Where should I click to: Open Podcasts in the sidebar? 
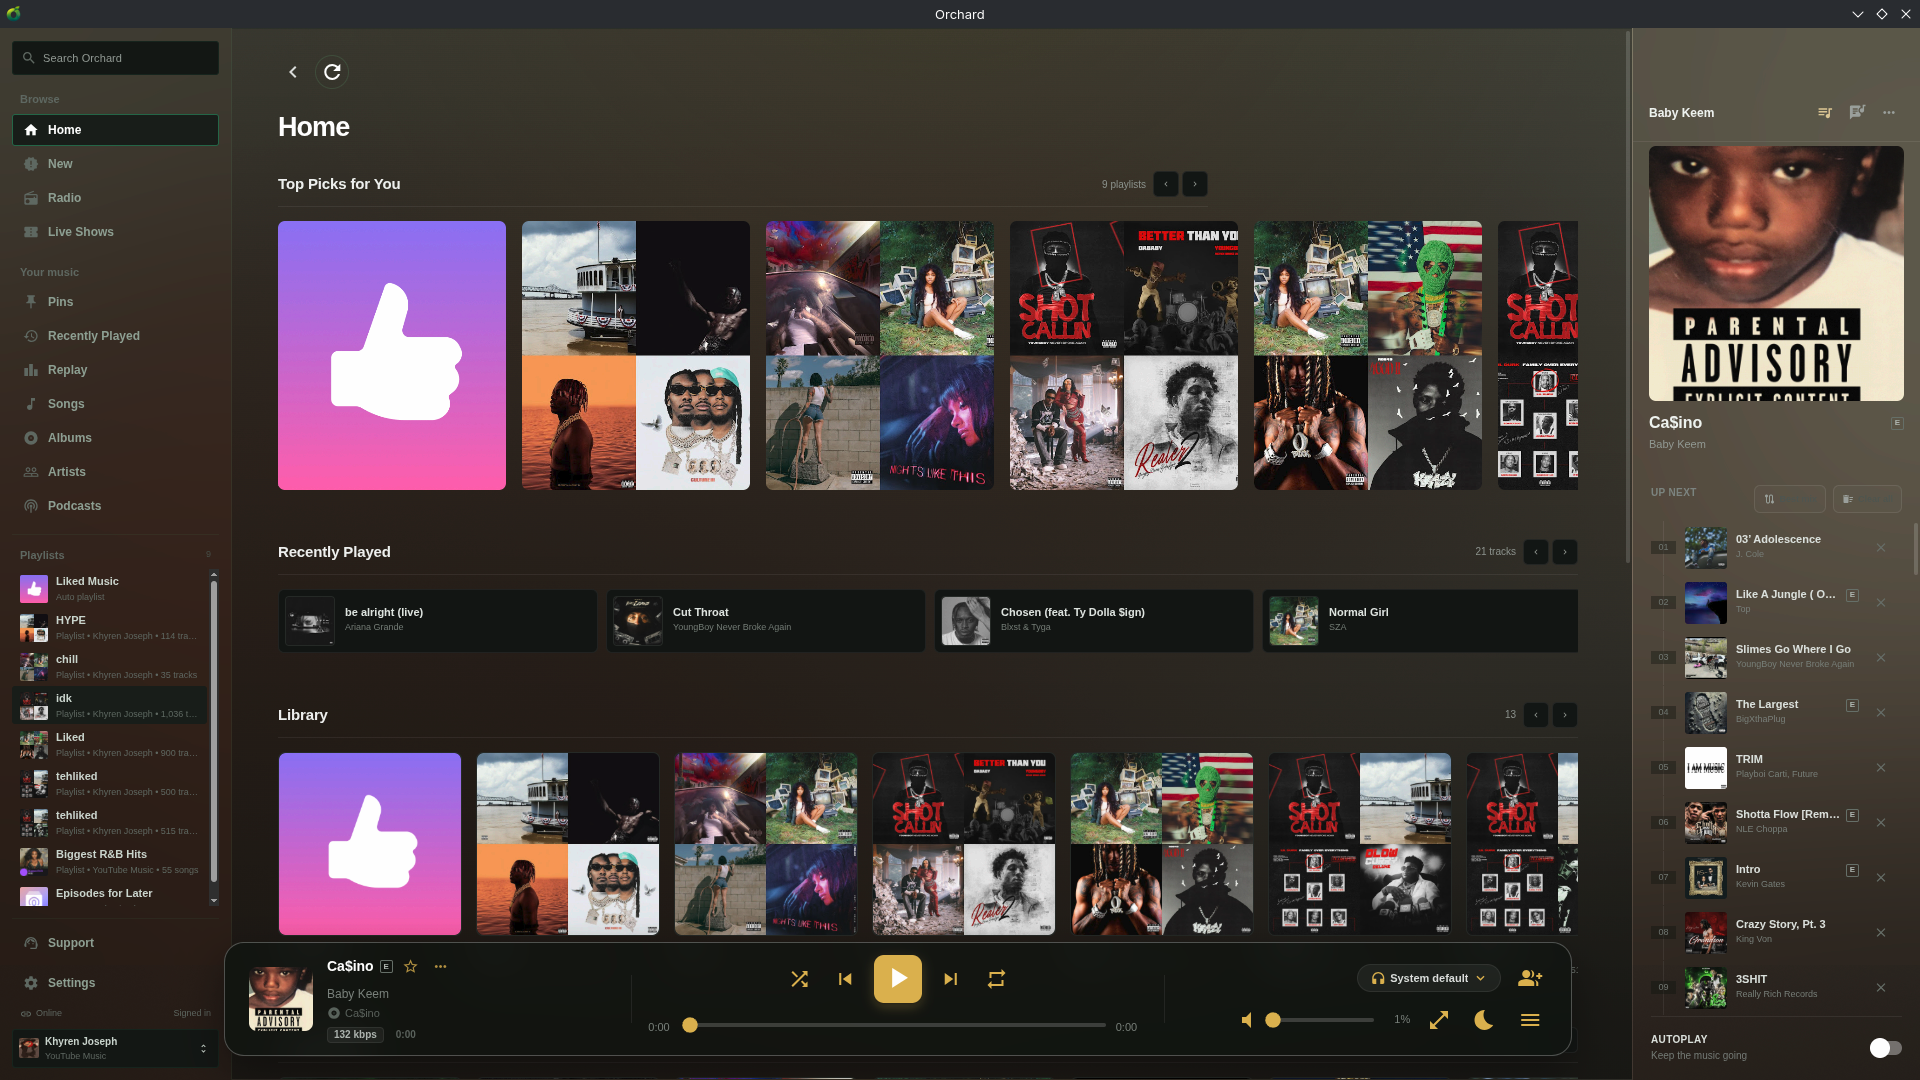tap(115, 506)
